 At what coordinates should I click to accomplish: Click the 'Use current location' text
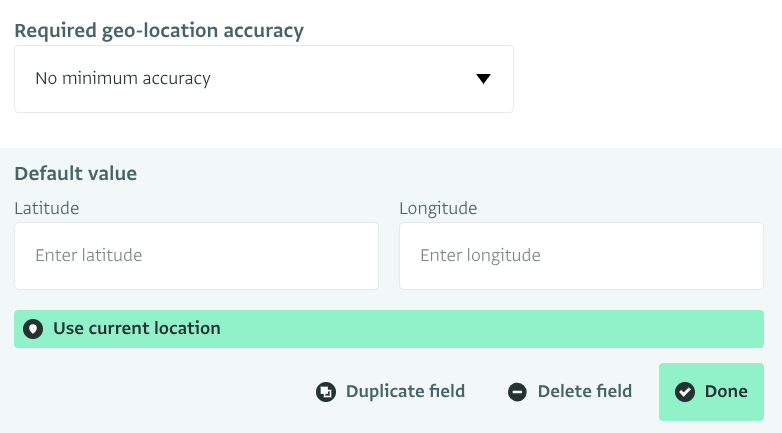pyautogui.click(x=137, y=328)
